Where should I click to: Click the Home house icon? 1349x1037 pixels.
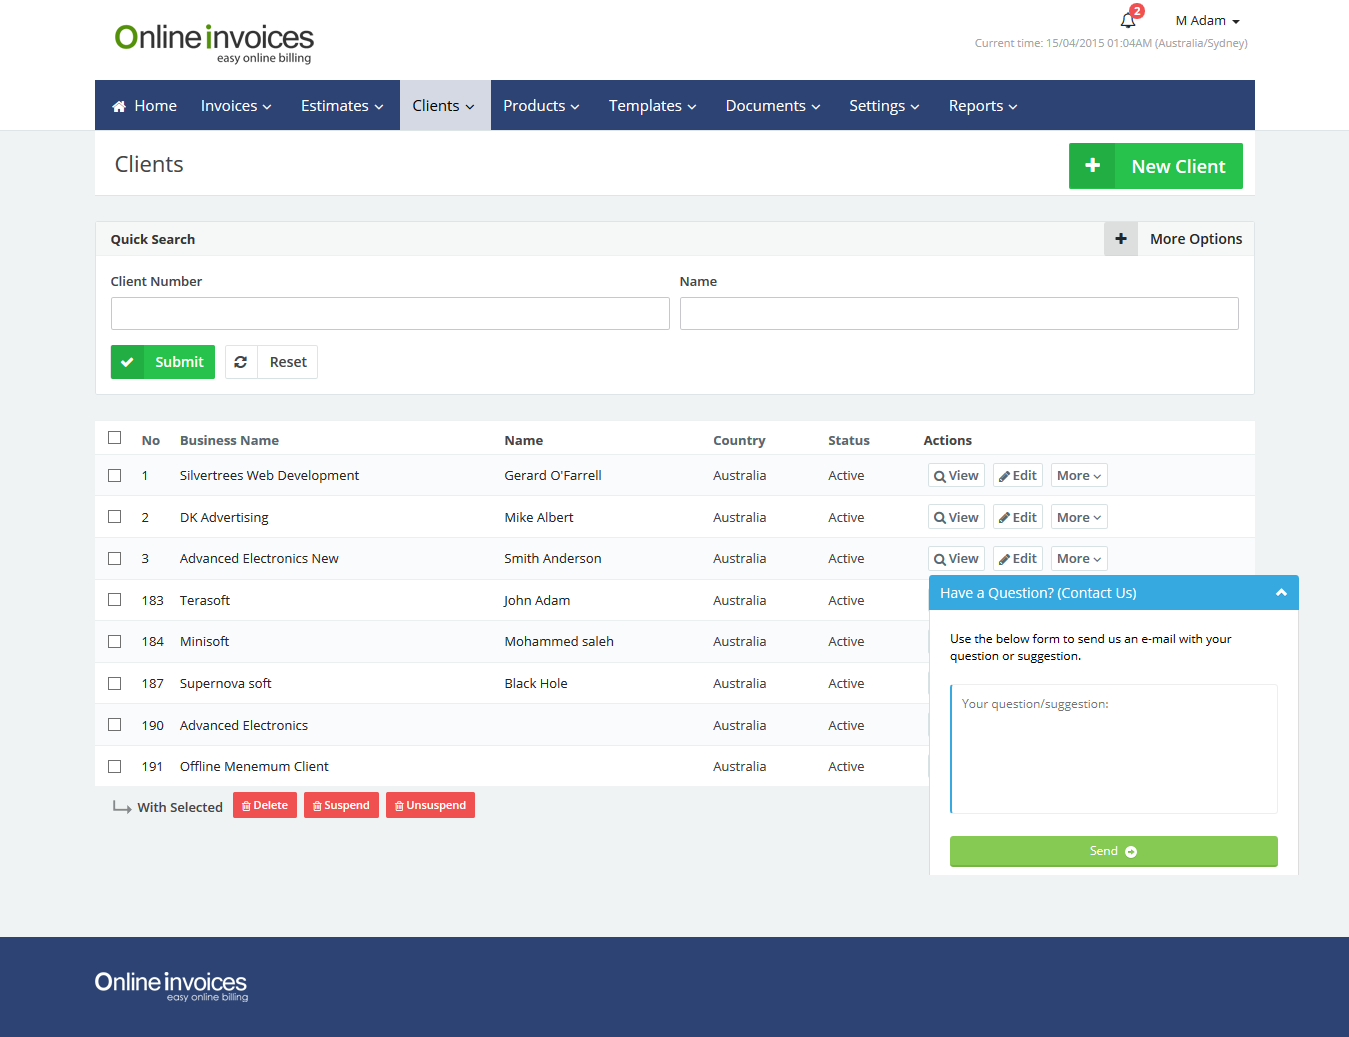click(x=119, y=106)
